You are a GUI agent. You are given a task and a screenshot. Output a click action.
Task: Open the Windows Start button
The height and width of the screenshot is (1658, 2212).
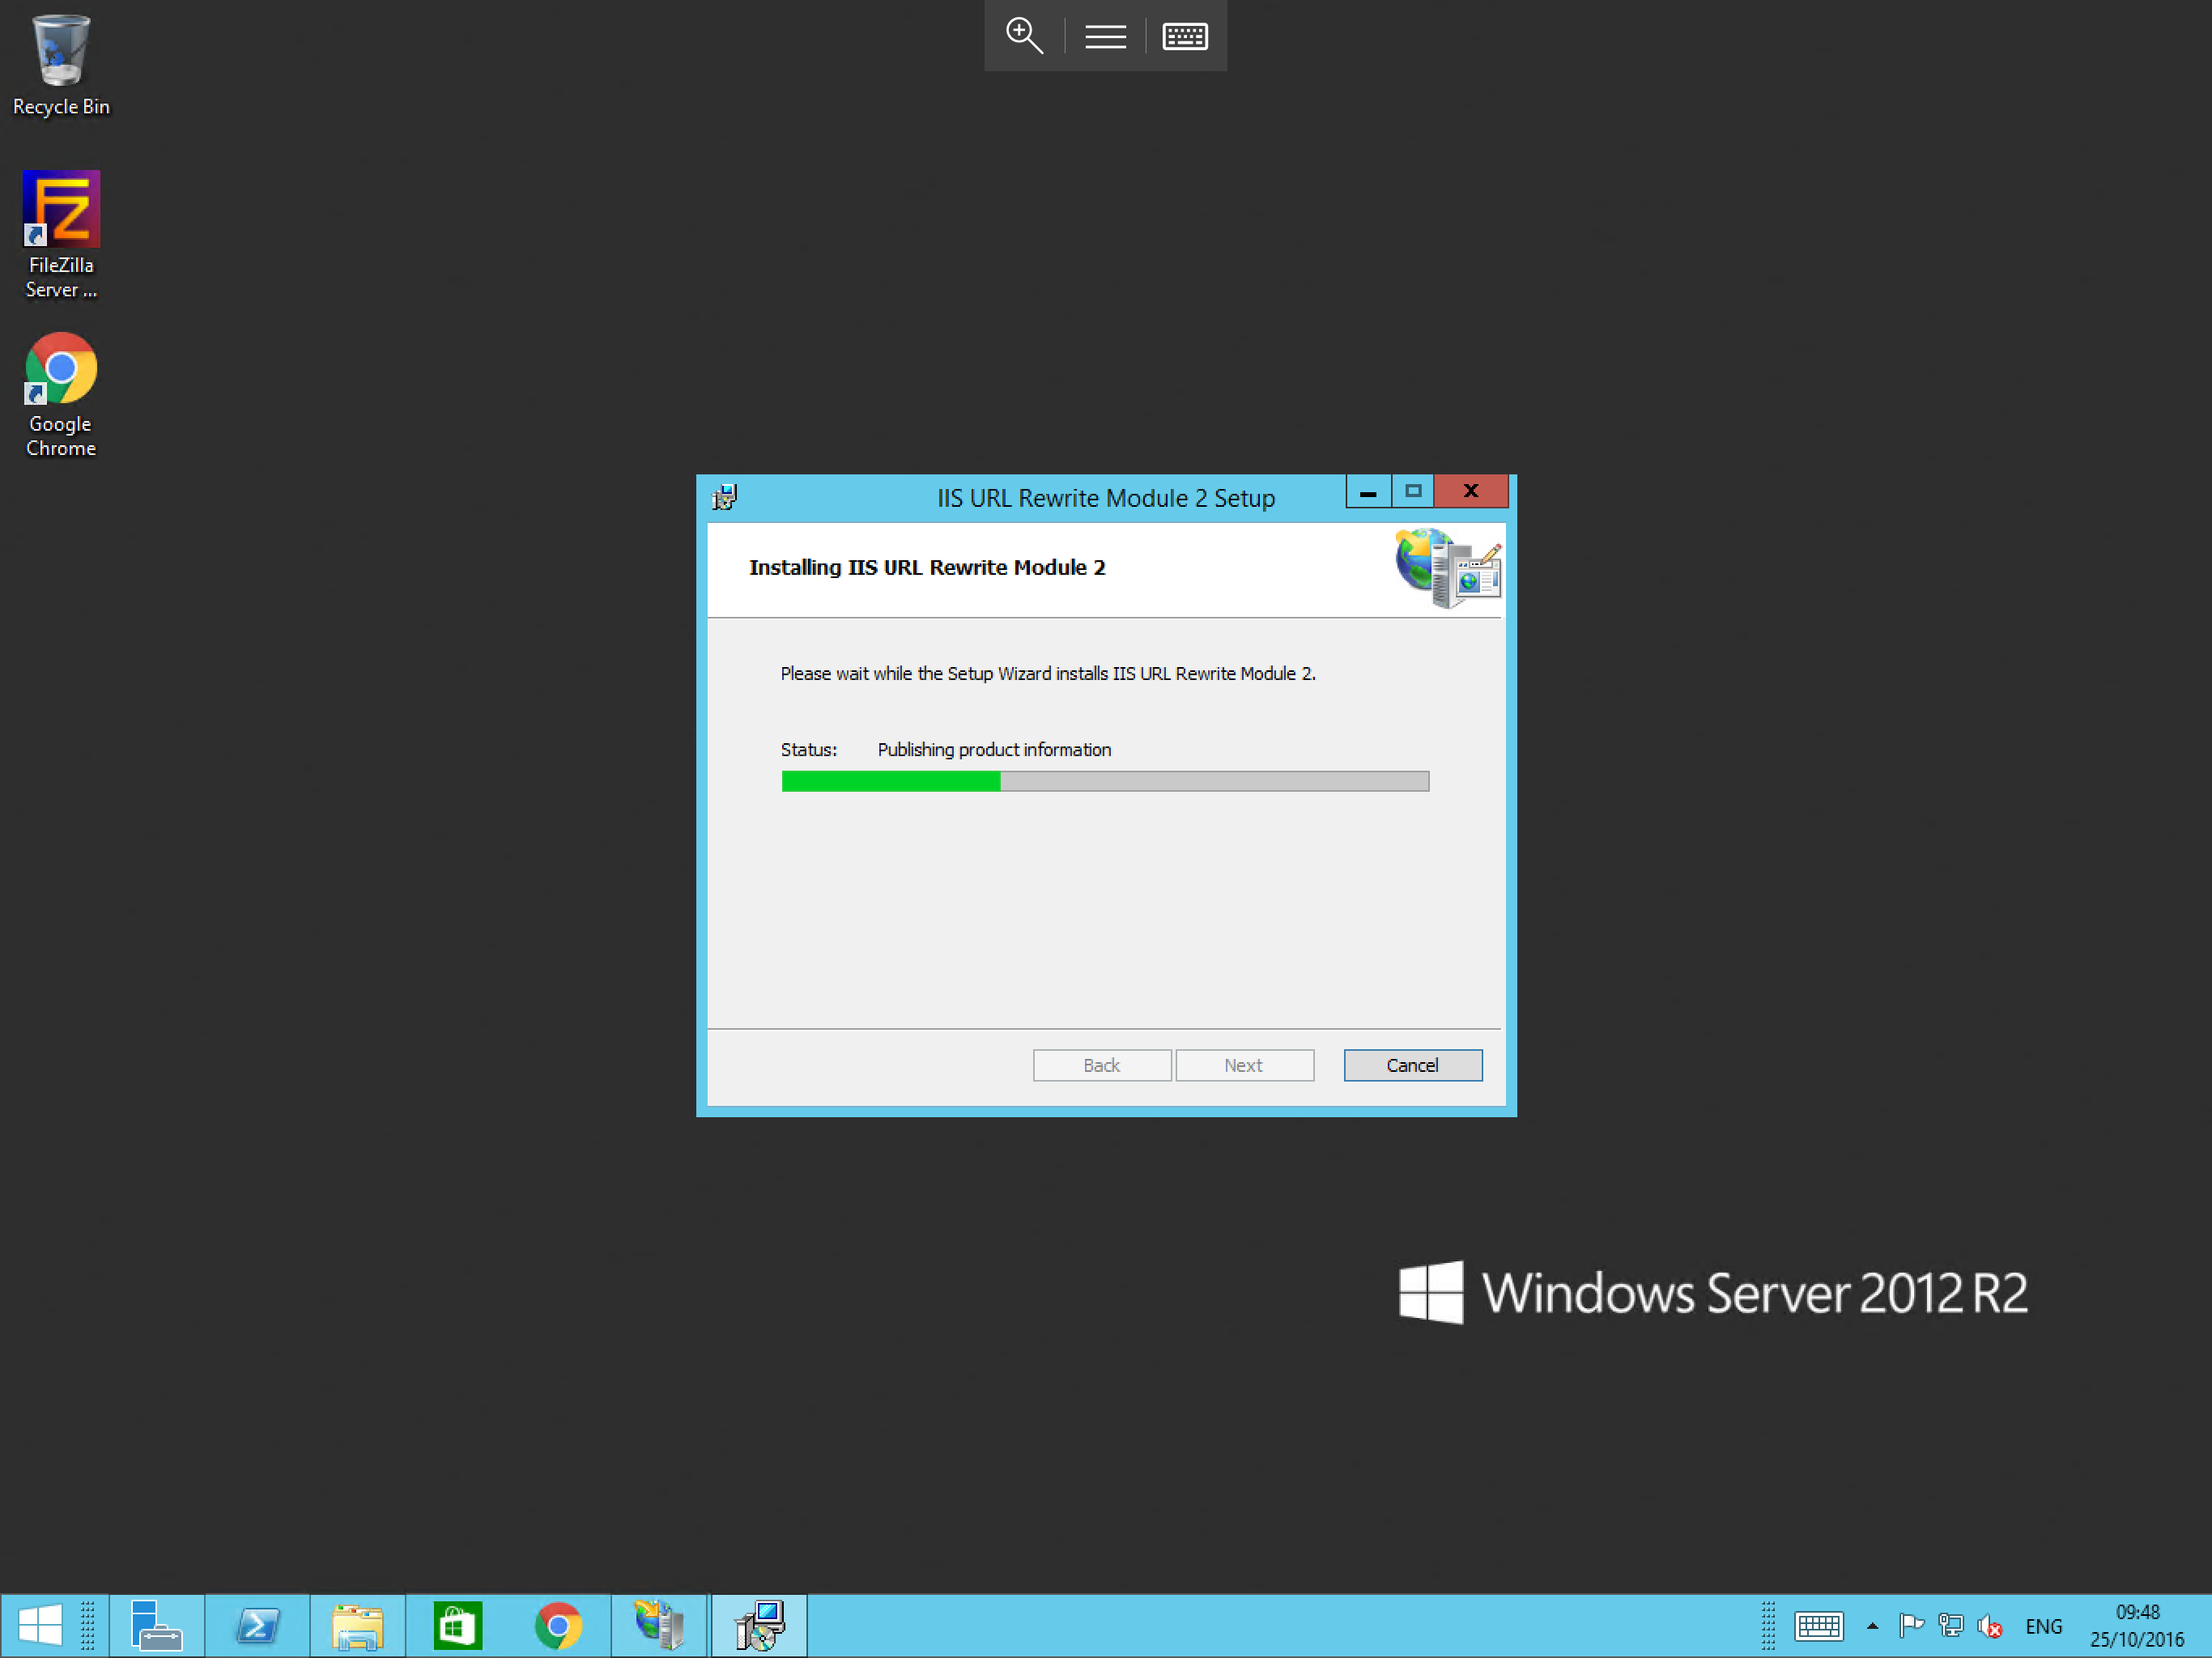pos(40,1625)
